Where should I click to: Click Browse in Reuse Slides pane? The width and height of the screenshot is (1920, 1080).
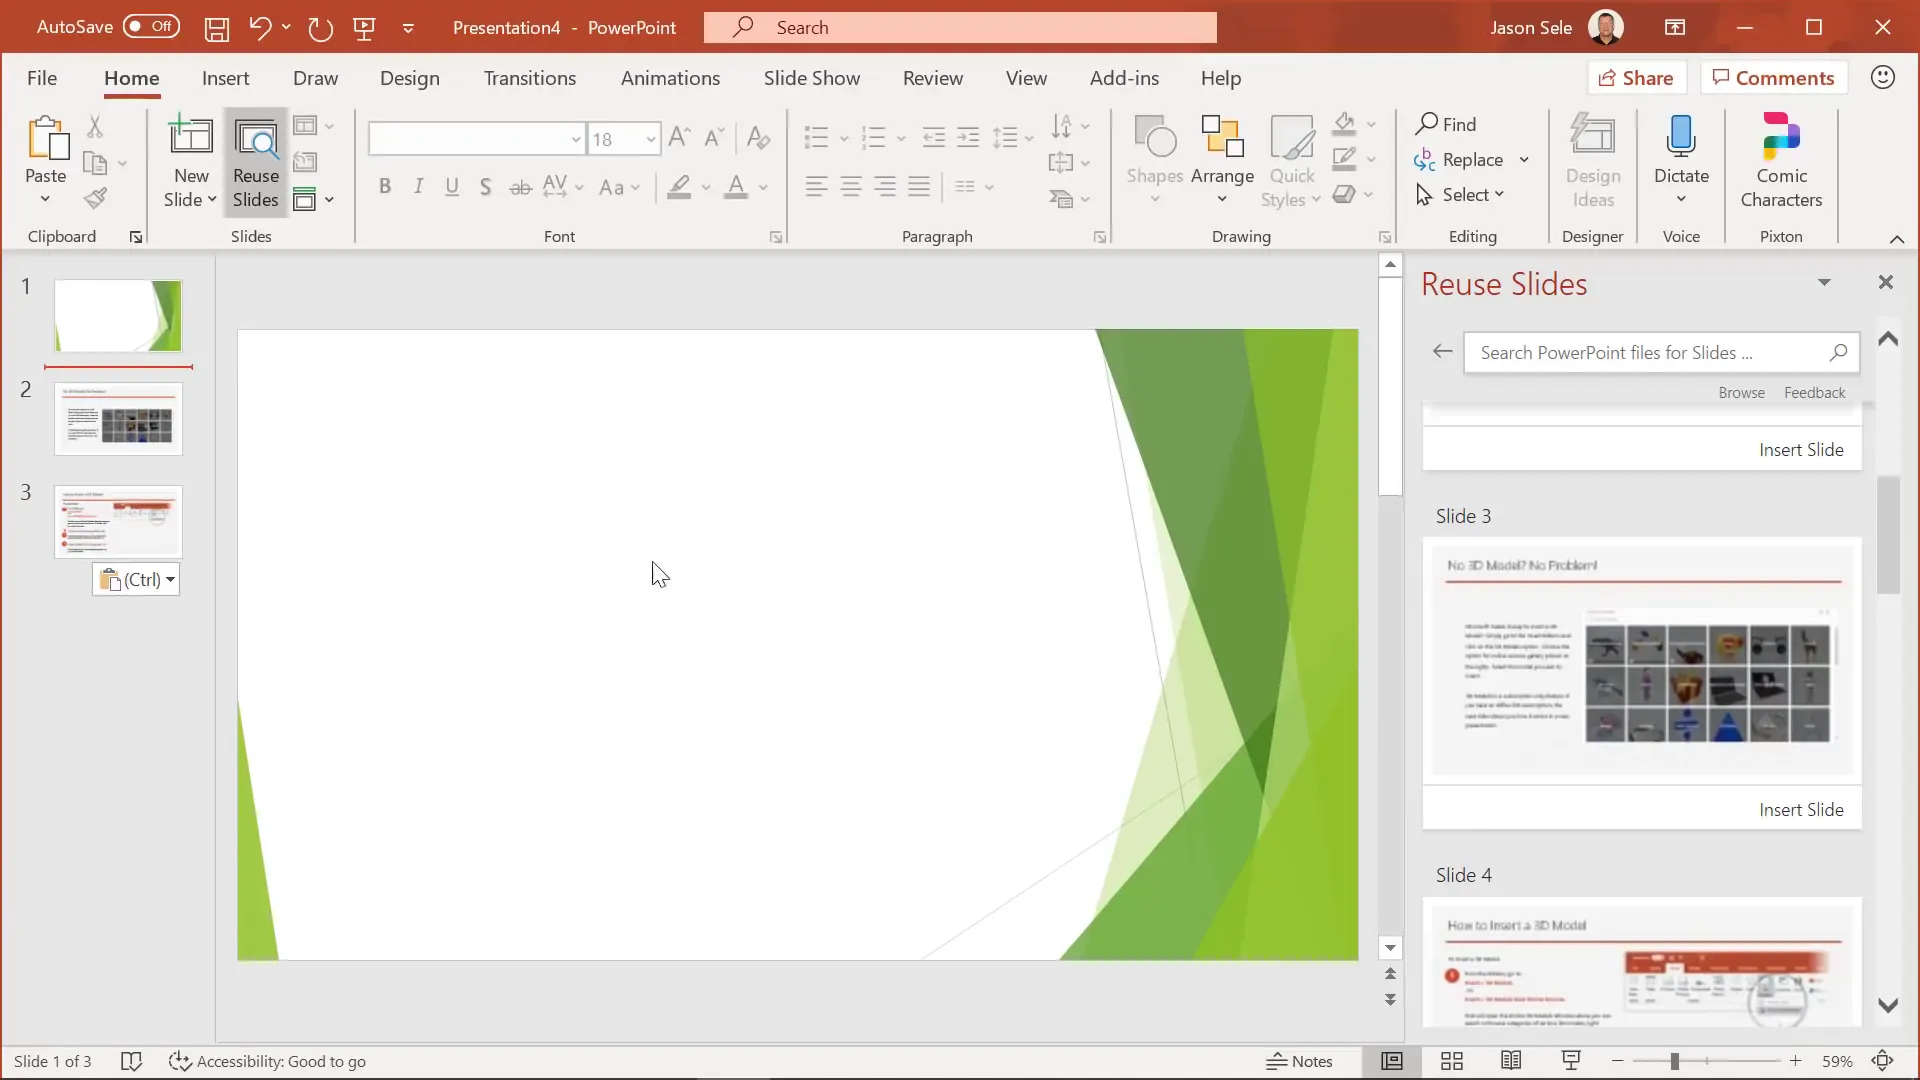1741,393
